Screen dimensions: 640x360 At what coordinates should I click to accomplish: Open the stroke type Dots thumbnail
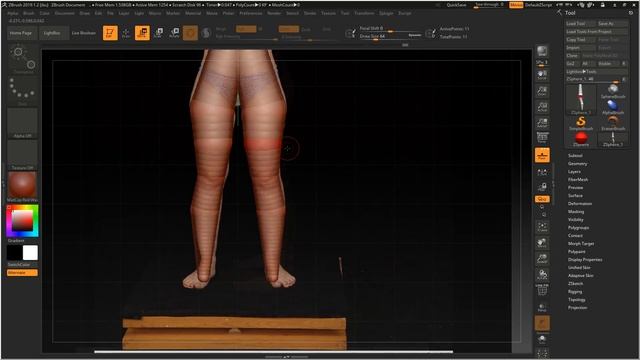tap(22, 91)
